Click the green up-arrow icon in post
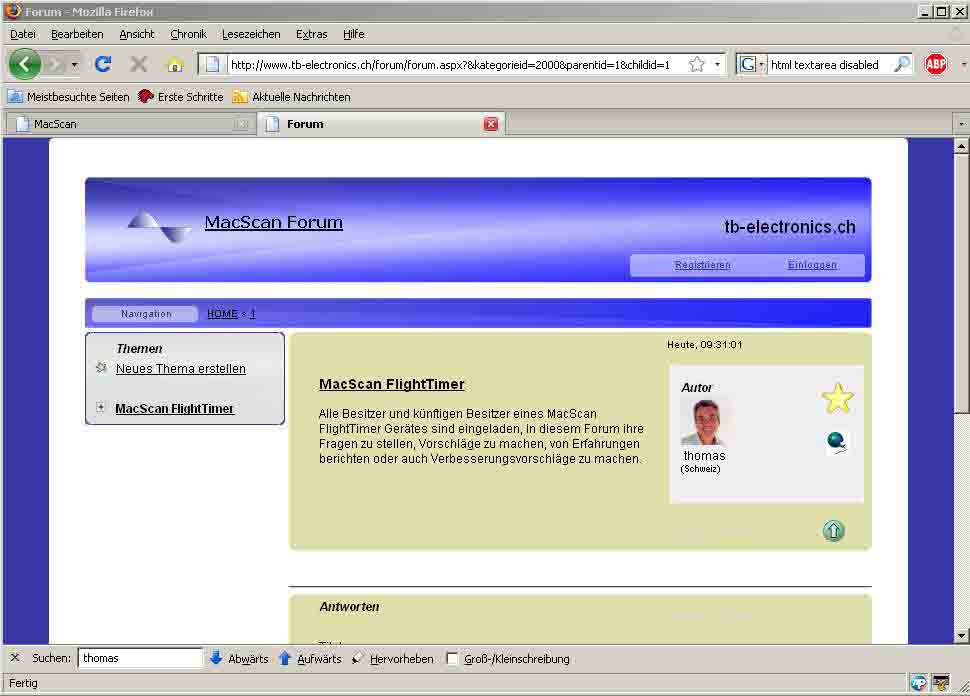This screenshot has height=696, width=970. pos(833,530)
